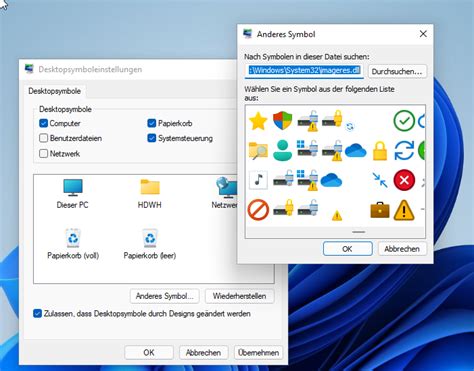Select Windows-logo drive with open lock, no warning
This screenshot has width=474, height=371.
point(307,148)
